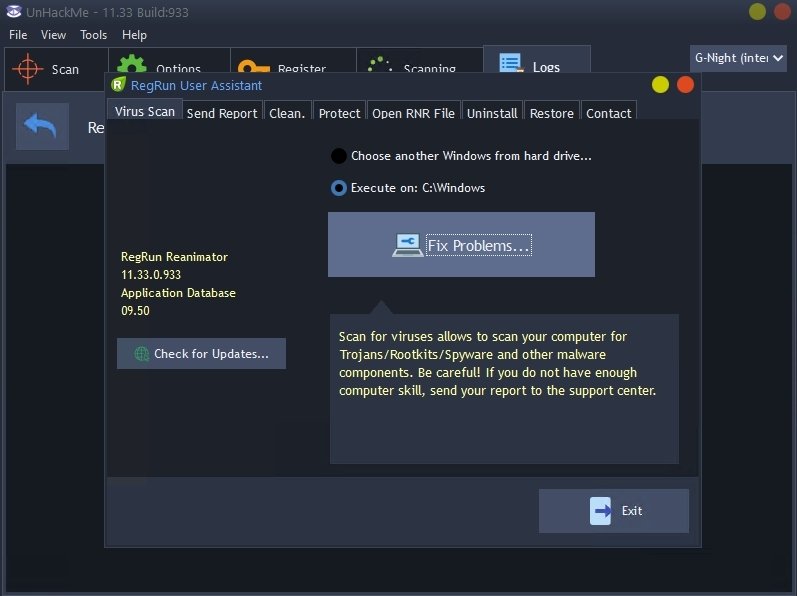Open the G-Night theme dropdown

point(738,58)
